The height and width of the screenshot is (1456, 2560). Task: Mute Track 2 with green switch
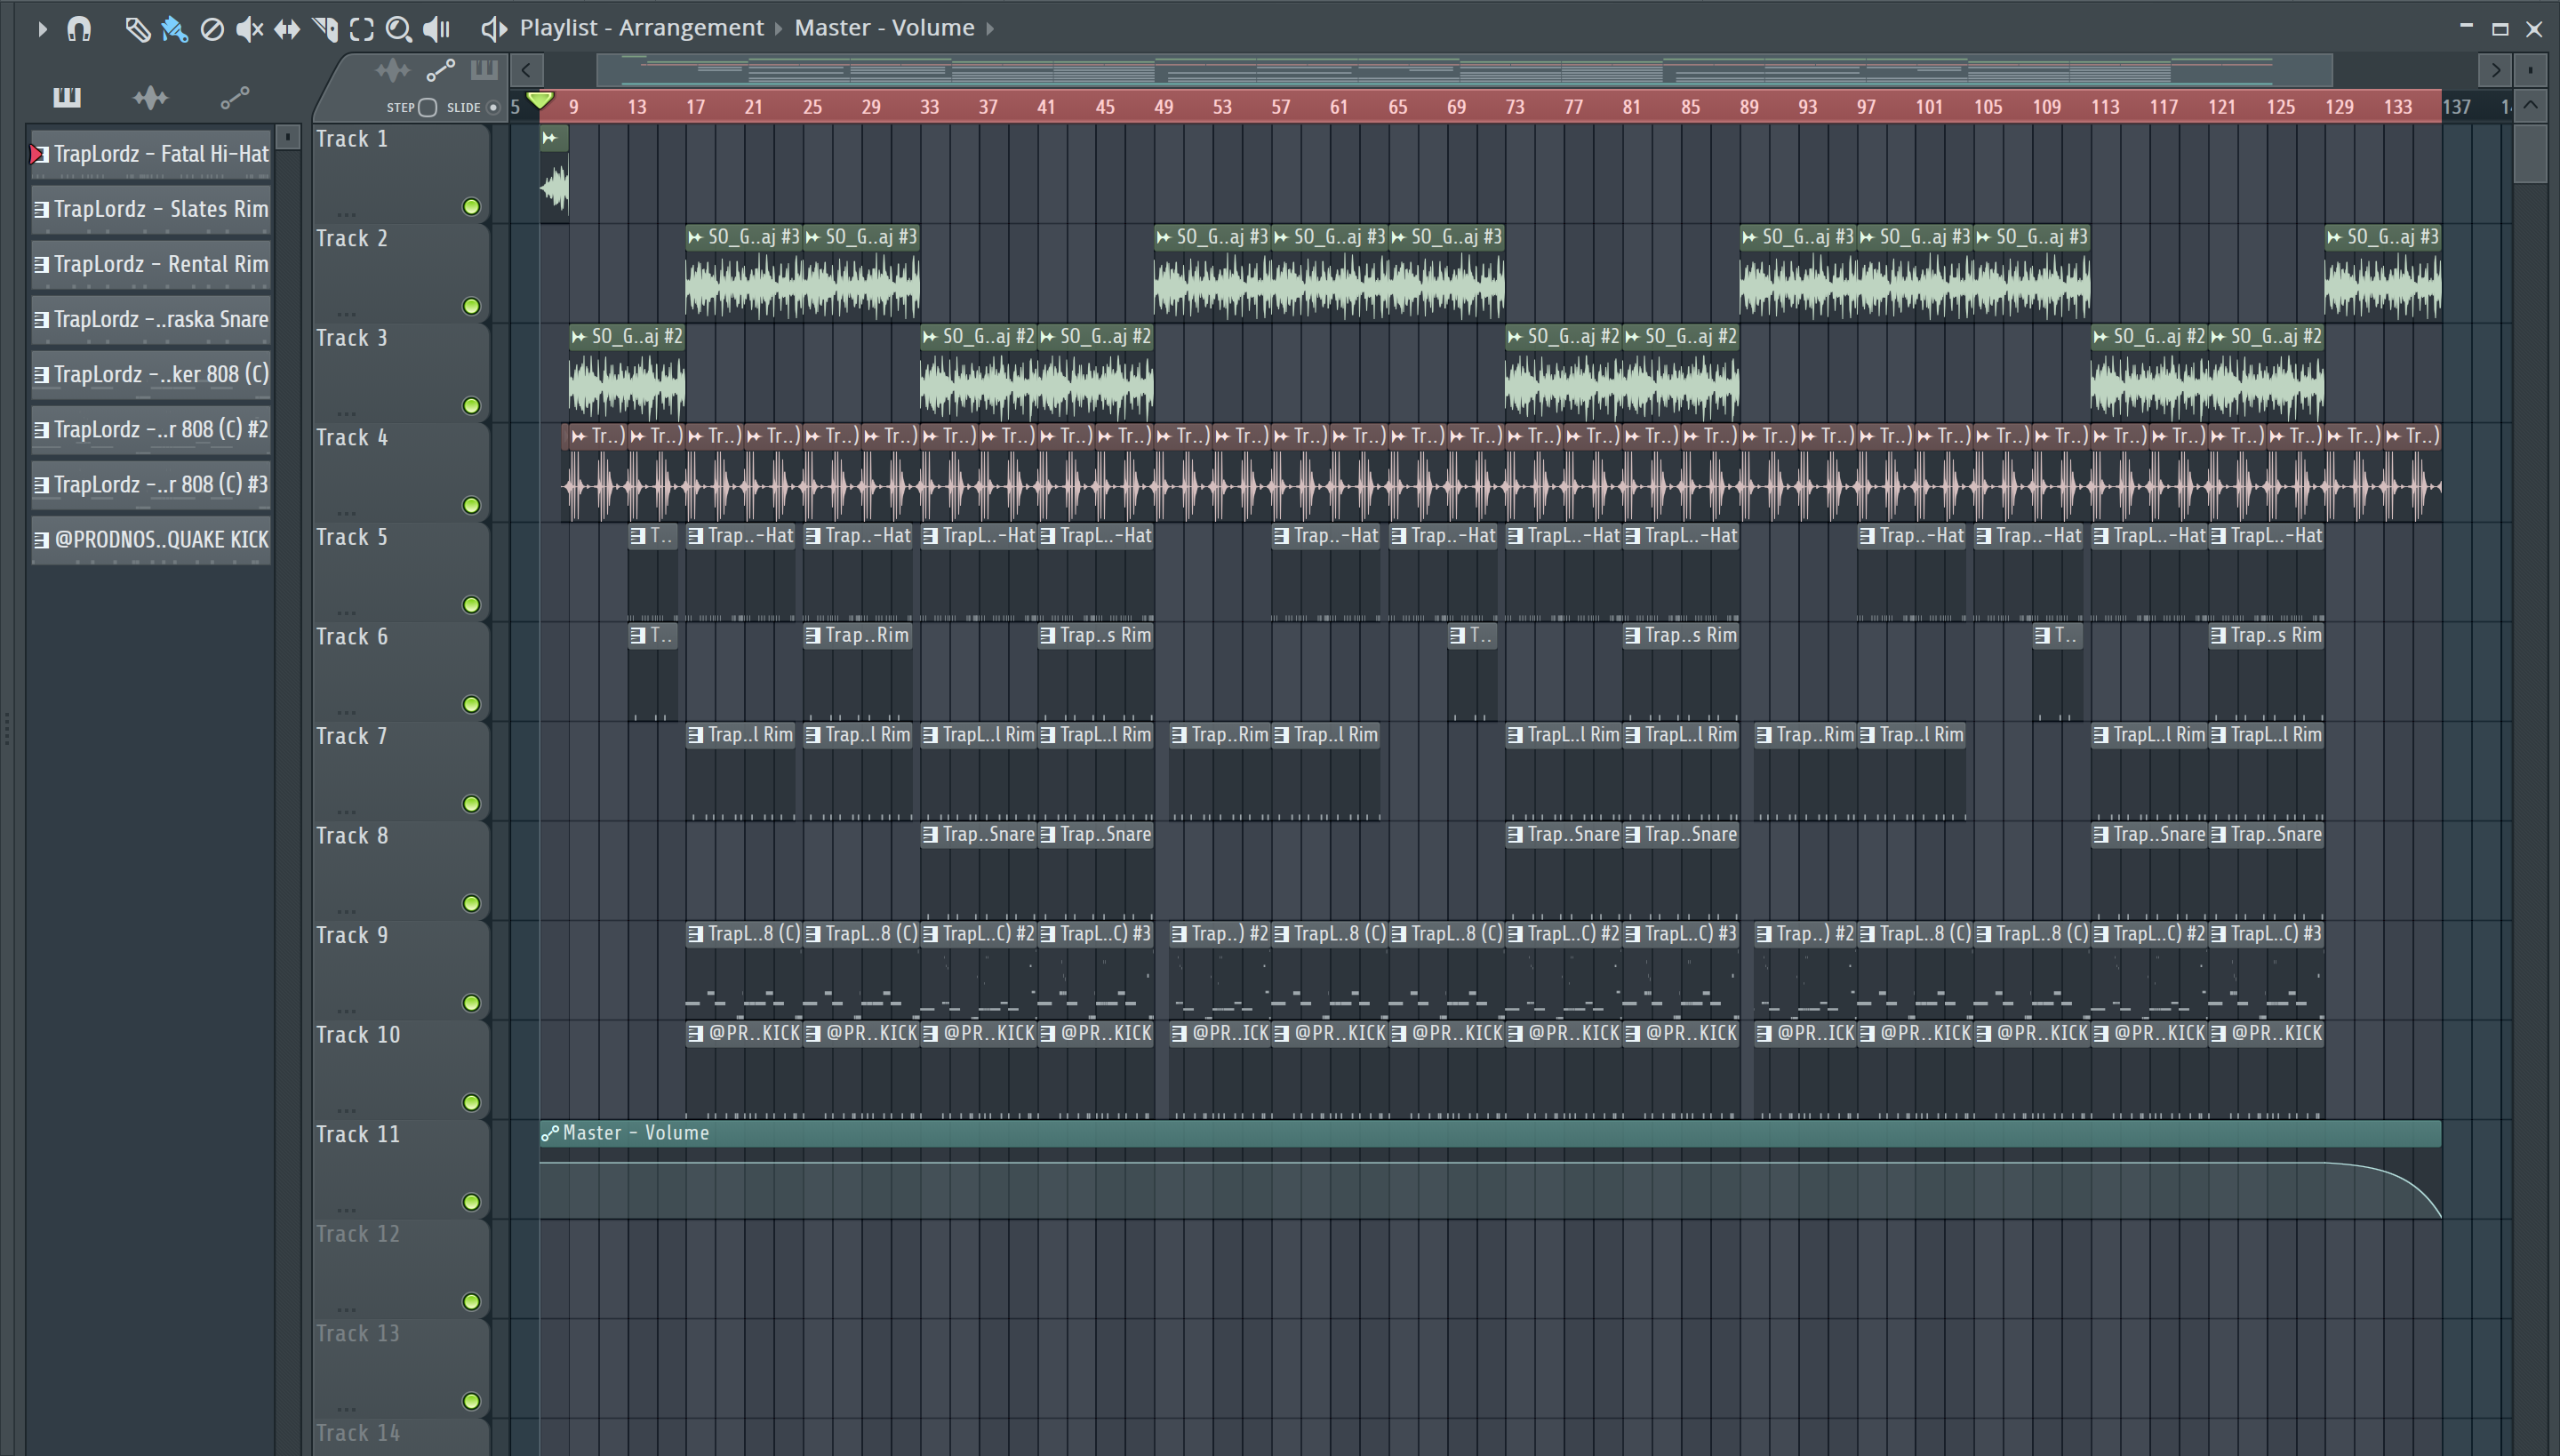click(471, 306)
